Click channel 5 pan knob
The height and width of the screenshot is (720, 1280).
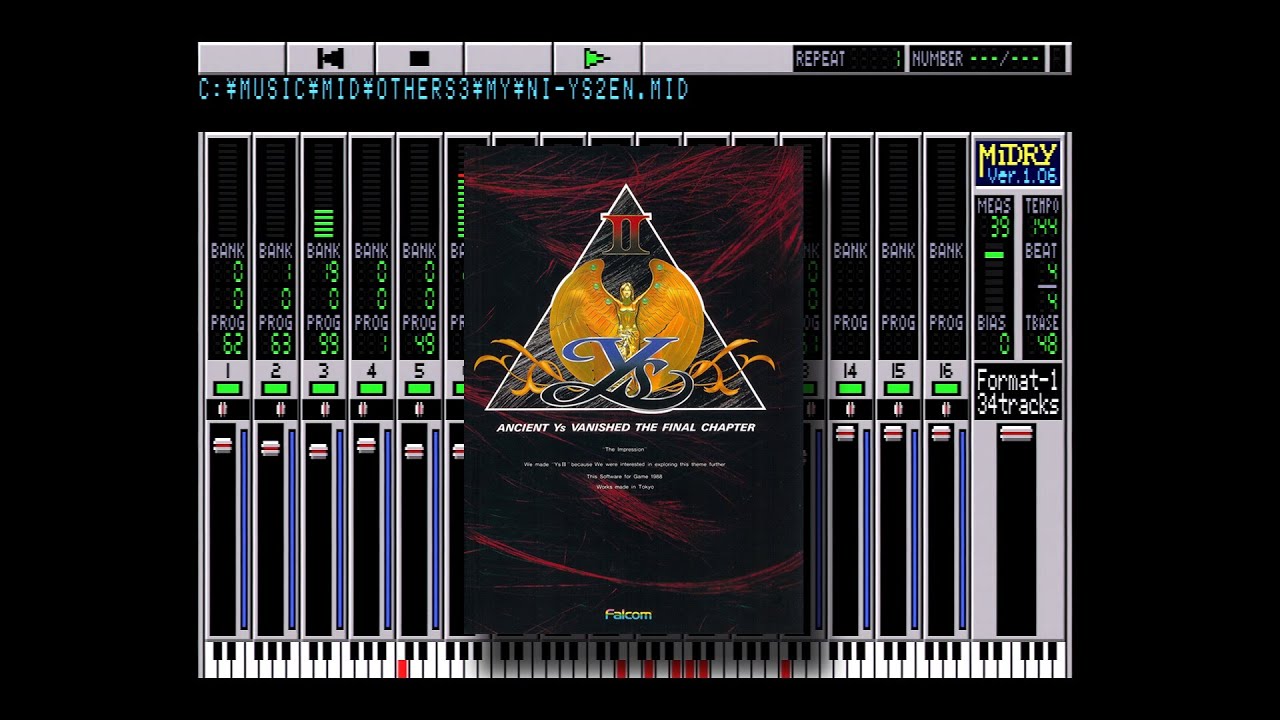[x=419, y=409]
